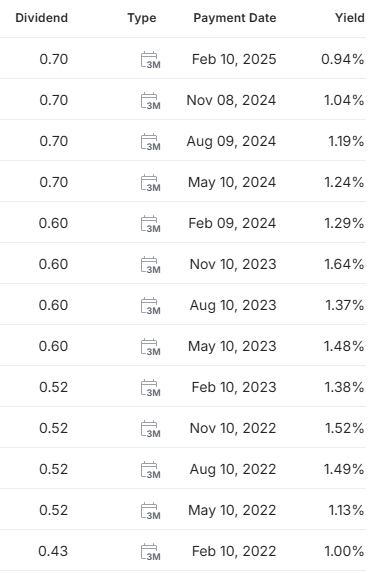
Task: Click the May 10, 2022 payment date
Action: pyautogui.click(x=232, y=510)
